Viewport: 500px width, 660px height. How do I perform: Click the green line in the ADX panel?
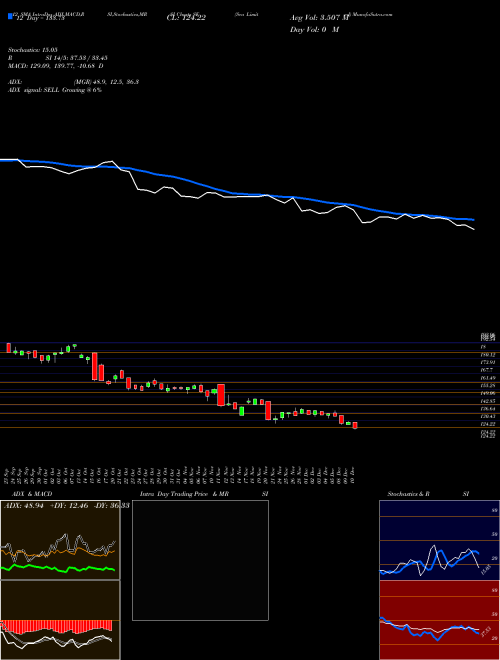point(58,568)
